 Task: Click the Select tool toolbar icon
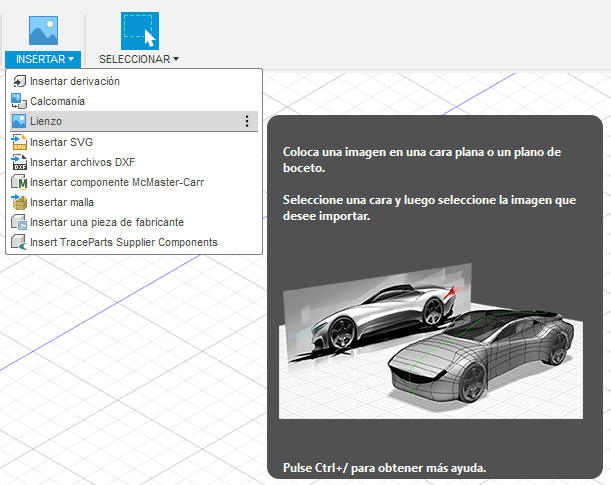point(140,31)
